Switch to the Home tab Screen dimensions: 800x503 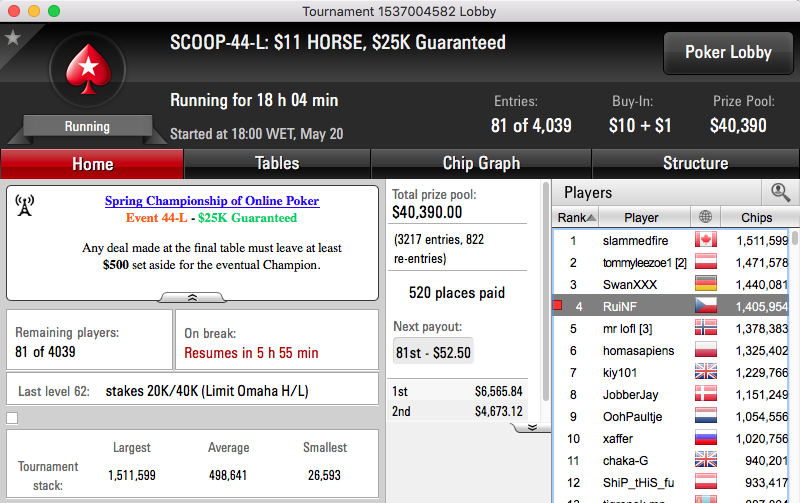click(x=92, y=164)
